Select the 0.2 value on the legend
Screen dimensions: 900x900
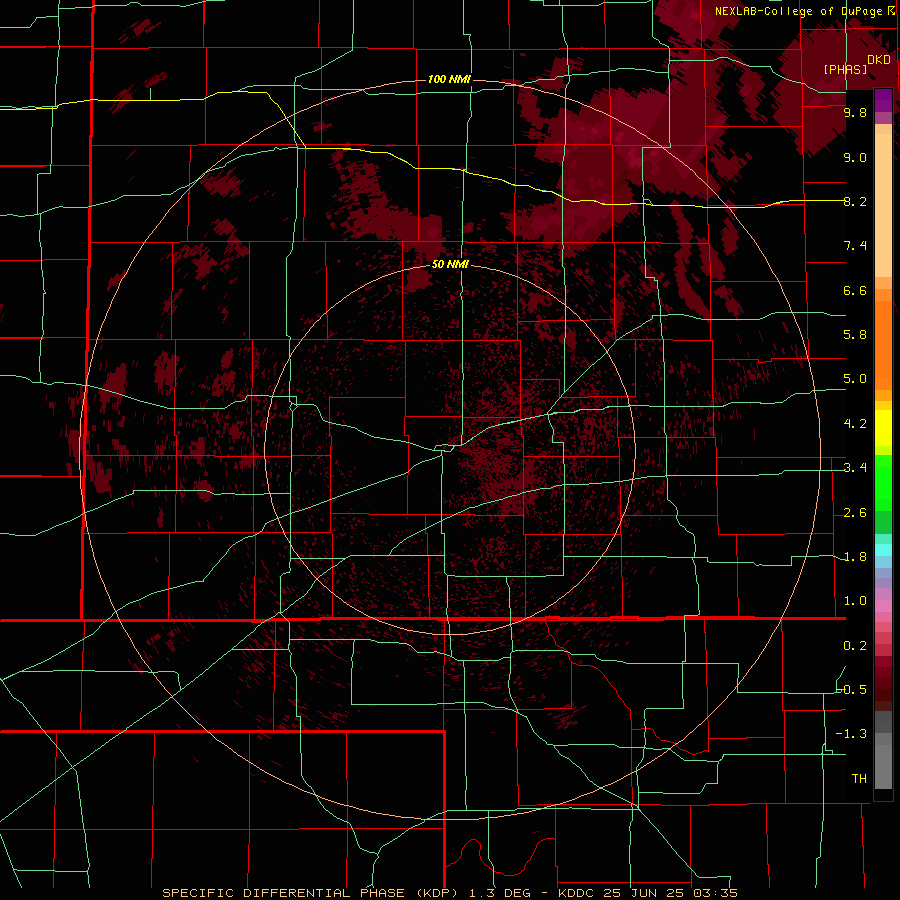click(x=855, y=646)
